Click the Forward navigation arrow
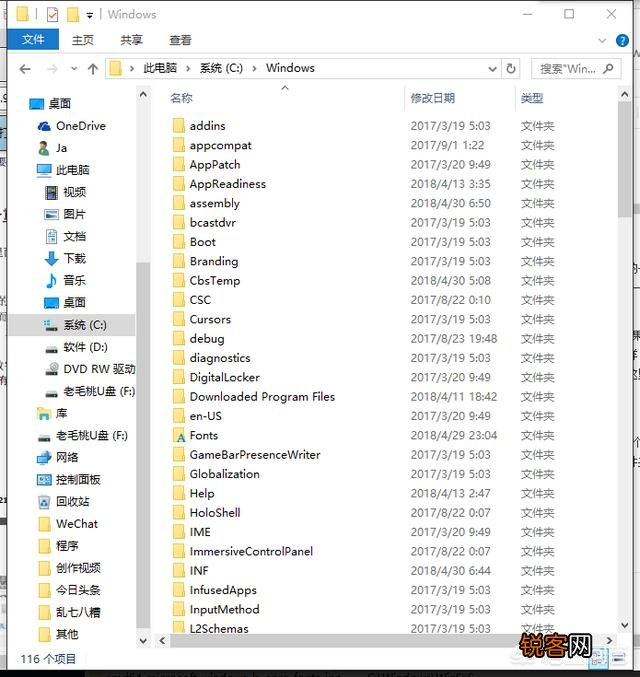This screenshot has width=640, height=677. (x=52, y=69)
